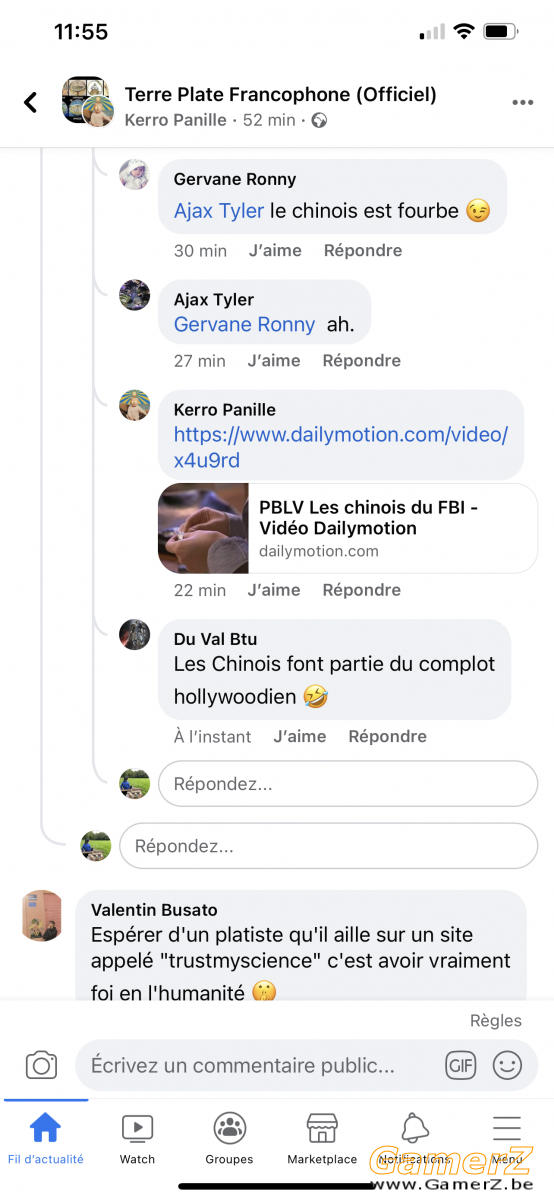The height and width of the screenshot is (1200, 554).
Task: Tap J'aime under Du Val Btu comment
Action: tap(300, 736)
